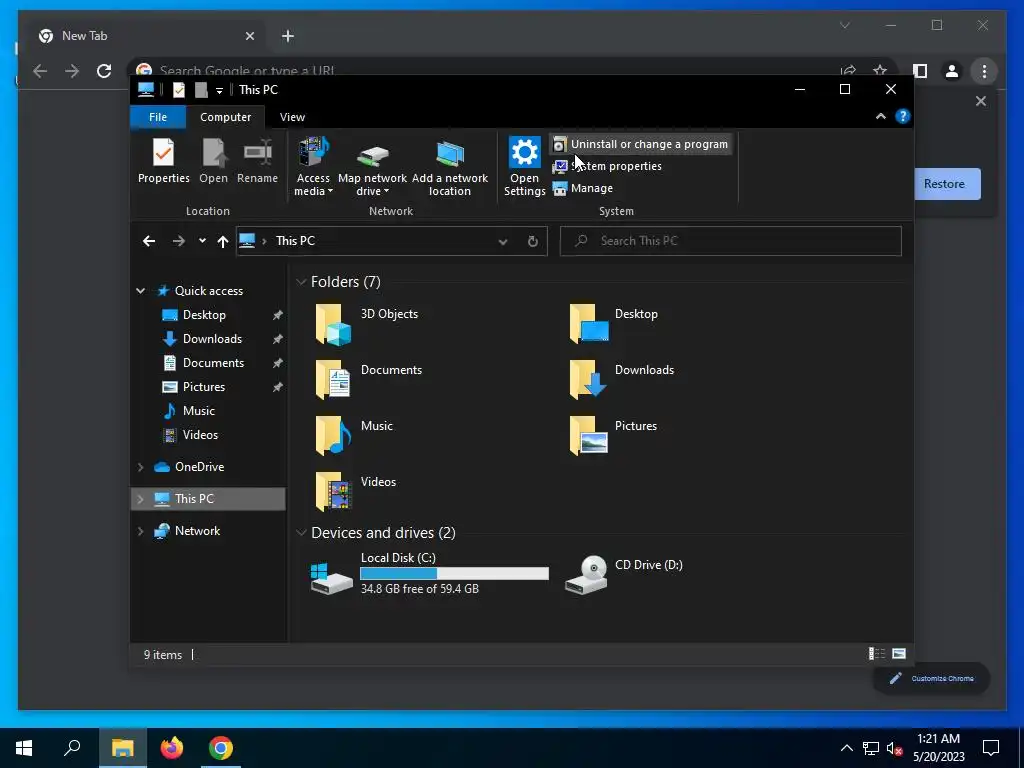
Task: Open Chrome profile icon
Action: [x=952, y=71]
